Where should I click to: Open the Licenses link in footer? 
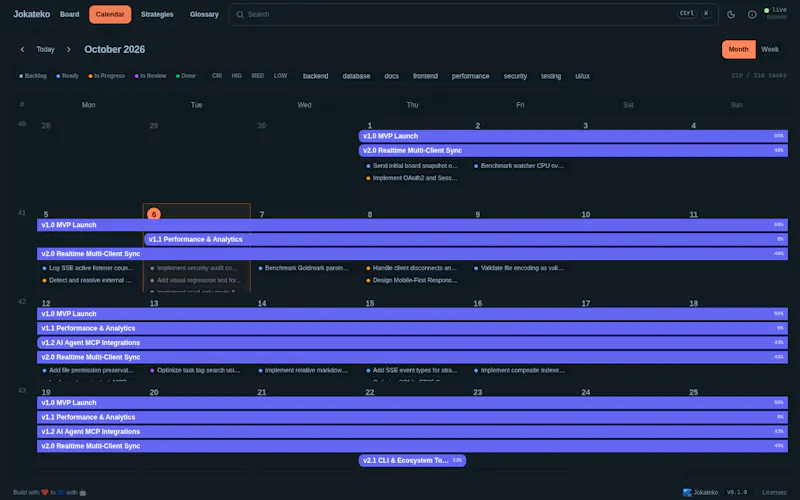tap(774, 492)
